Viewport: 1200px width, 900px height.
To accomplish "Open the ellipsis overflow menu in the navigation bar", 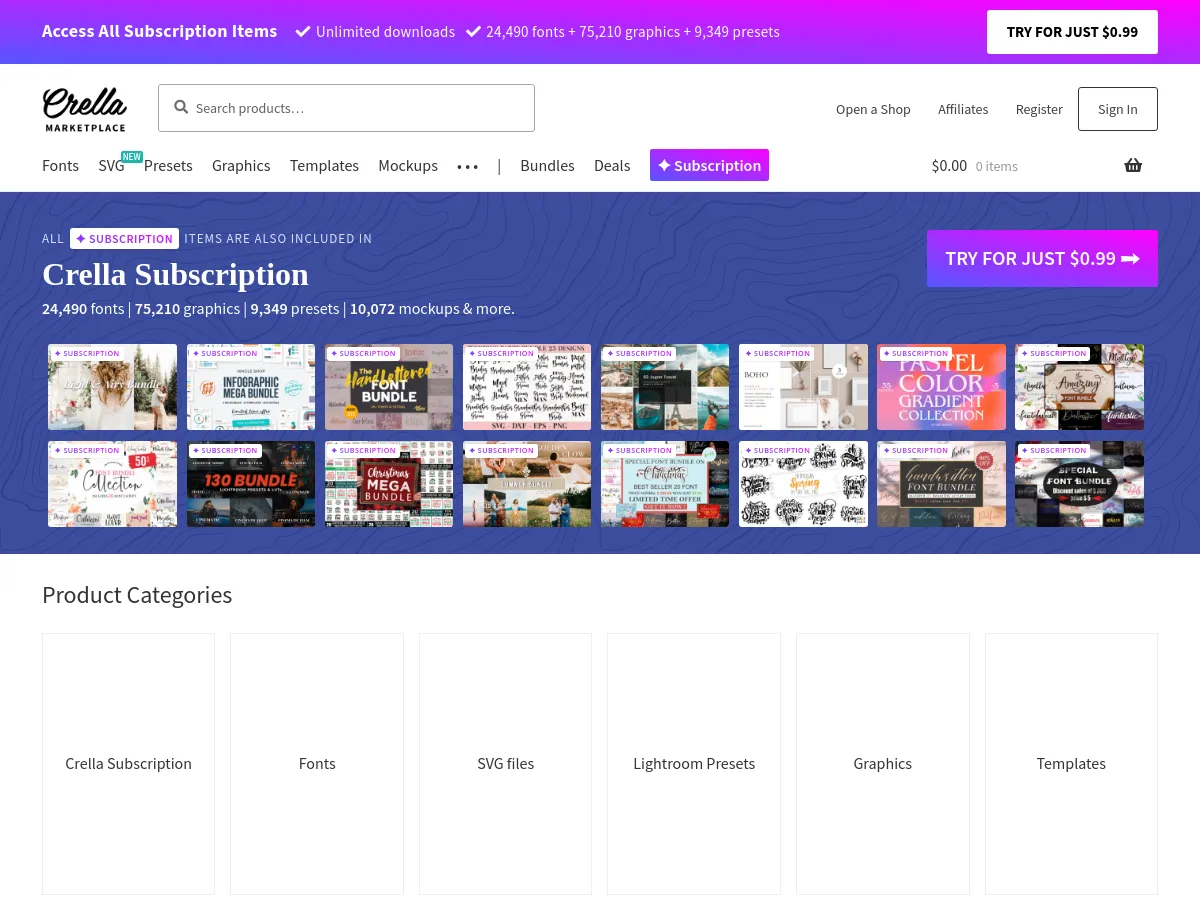I will 467,166.
